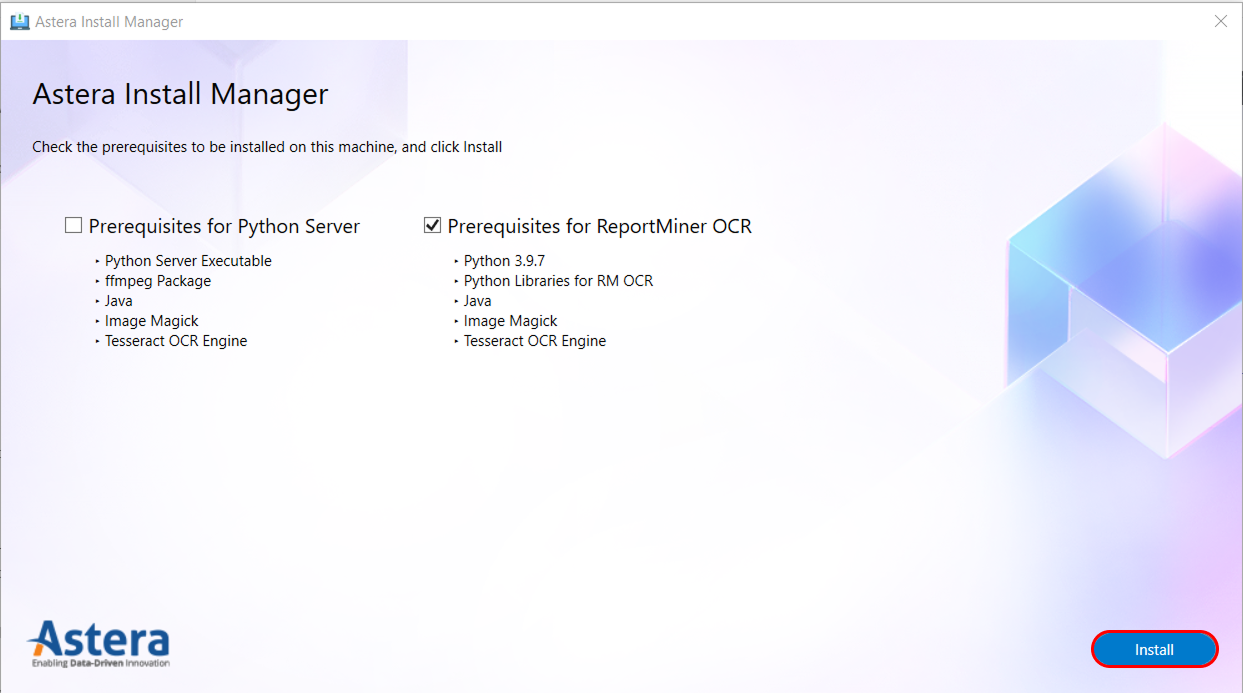Select the Python Server Executable item

click(x=188, y=261)
